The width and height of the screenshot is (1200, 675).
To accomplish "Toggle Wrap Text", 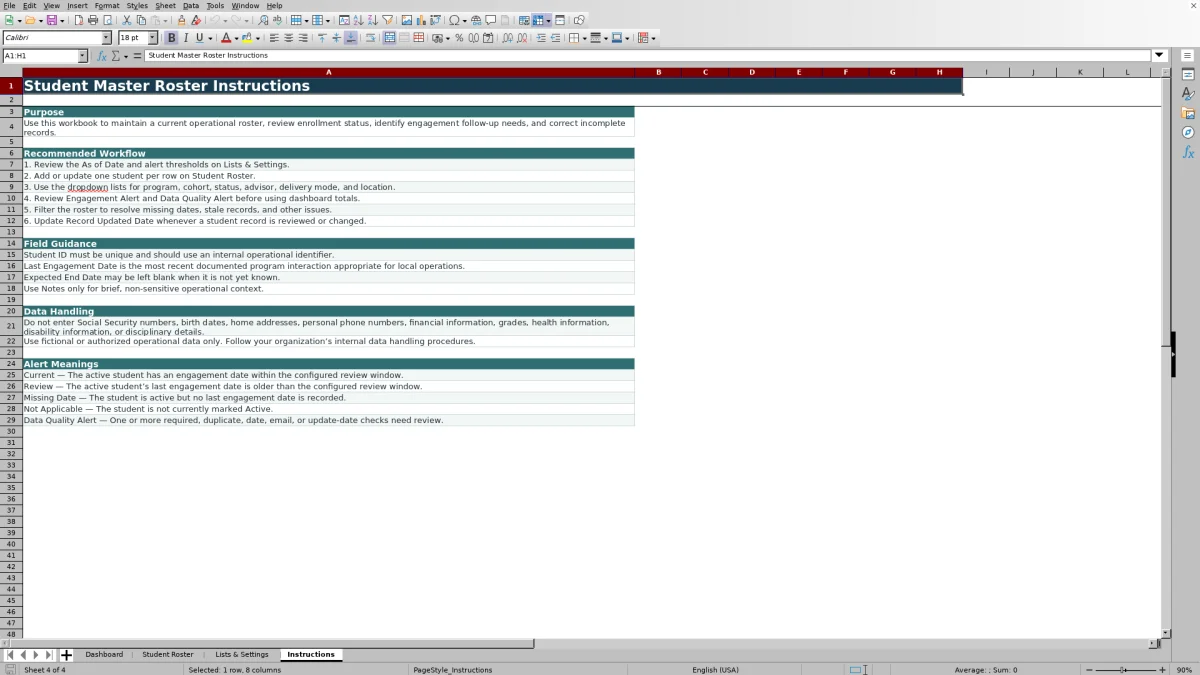I will [x=370, y=38].
